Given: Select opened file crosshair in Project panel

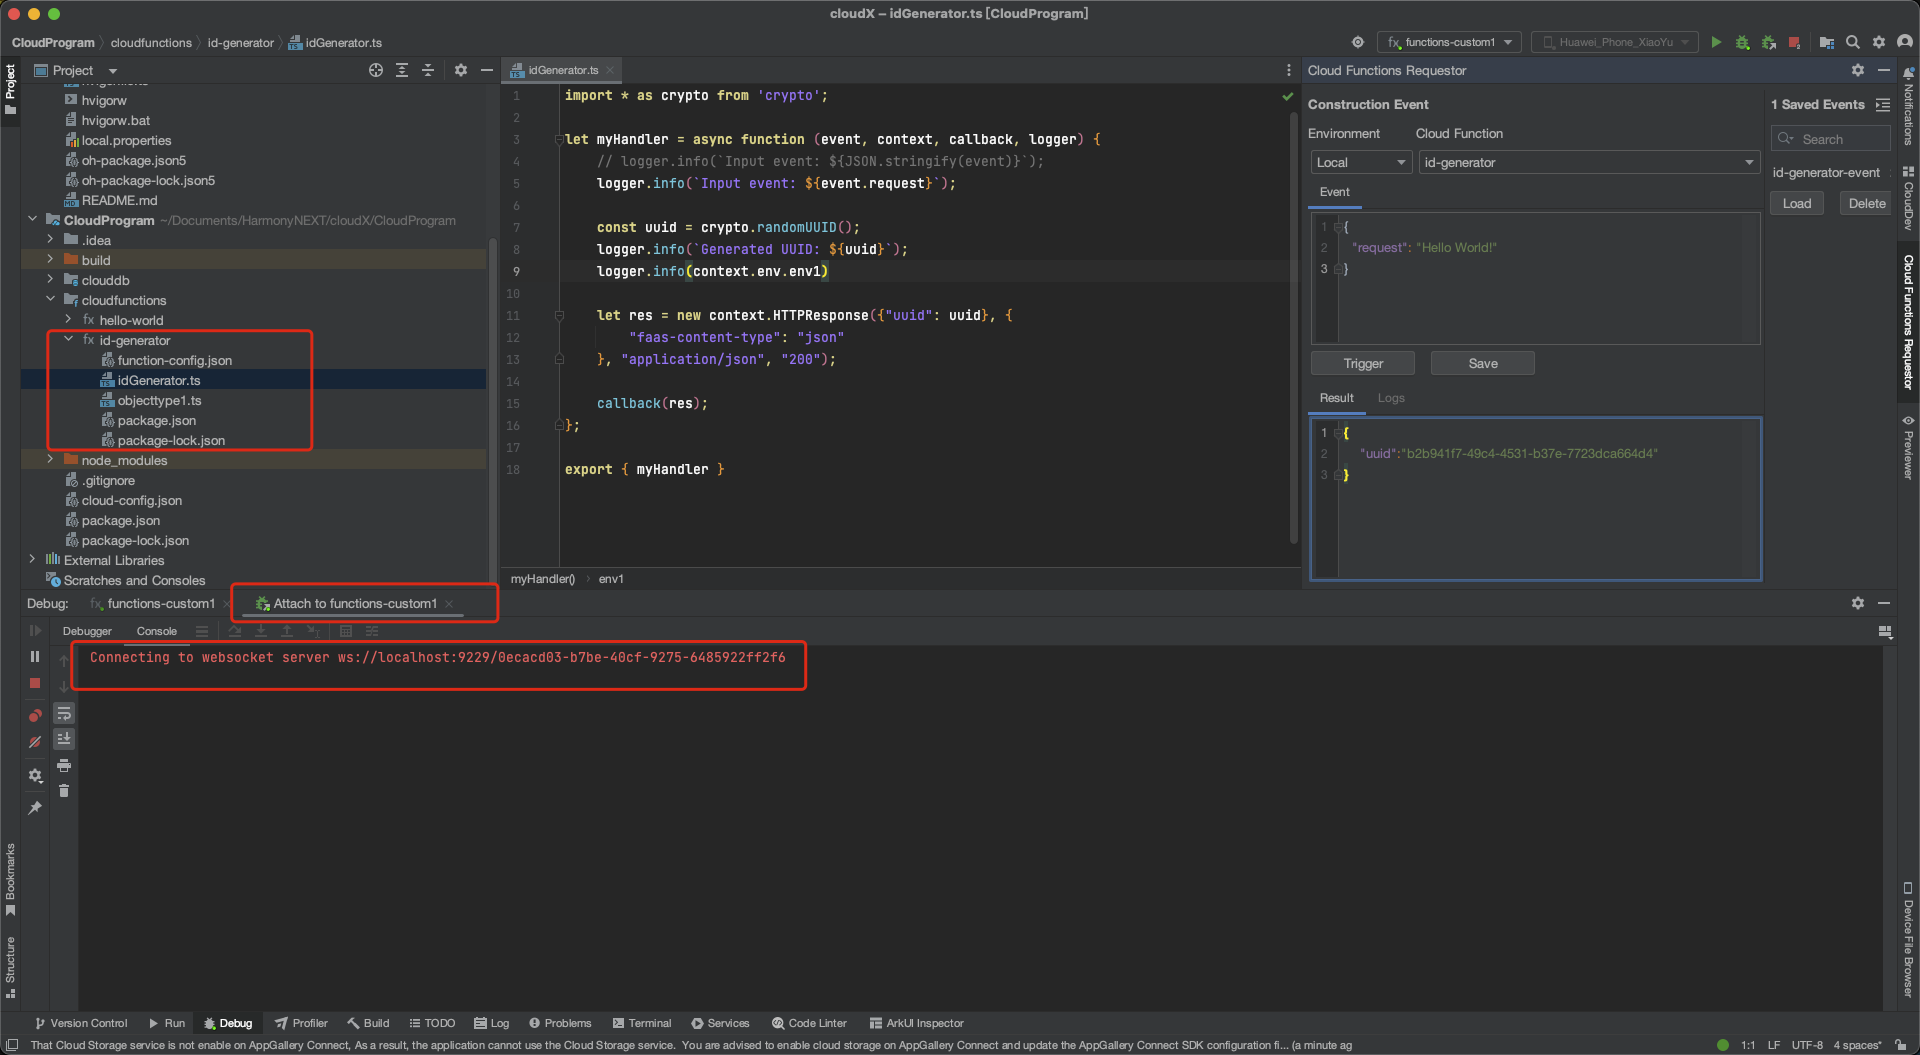Looking at the screenshot, I should tap(375, 70).
